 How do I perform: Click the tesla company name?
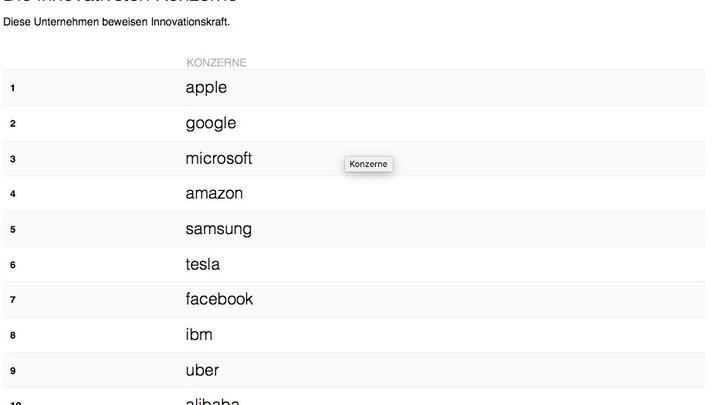[202, 264]
